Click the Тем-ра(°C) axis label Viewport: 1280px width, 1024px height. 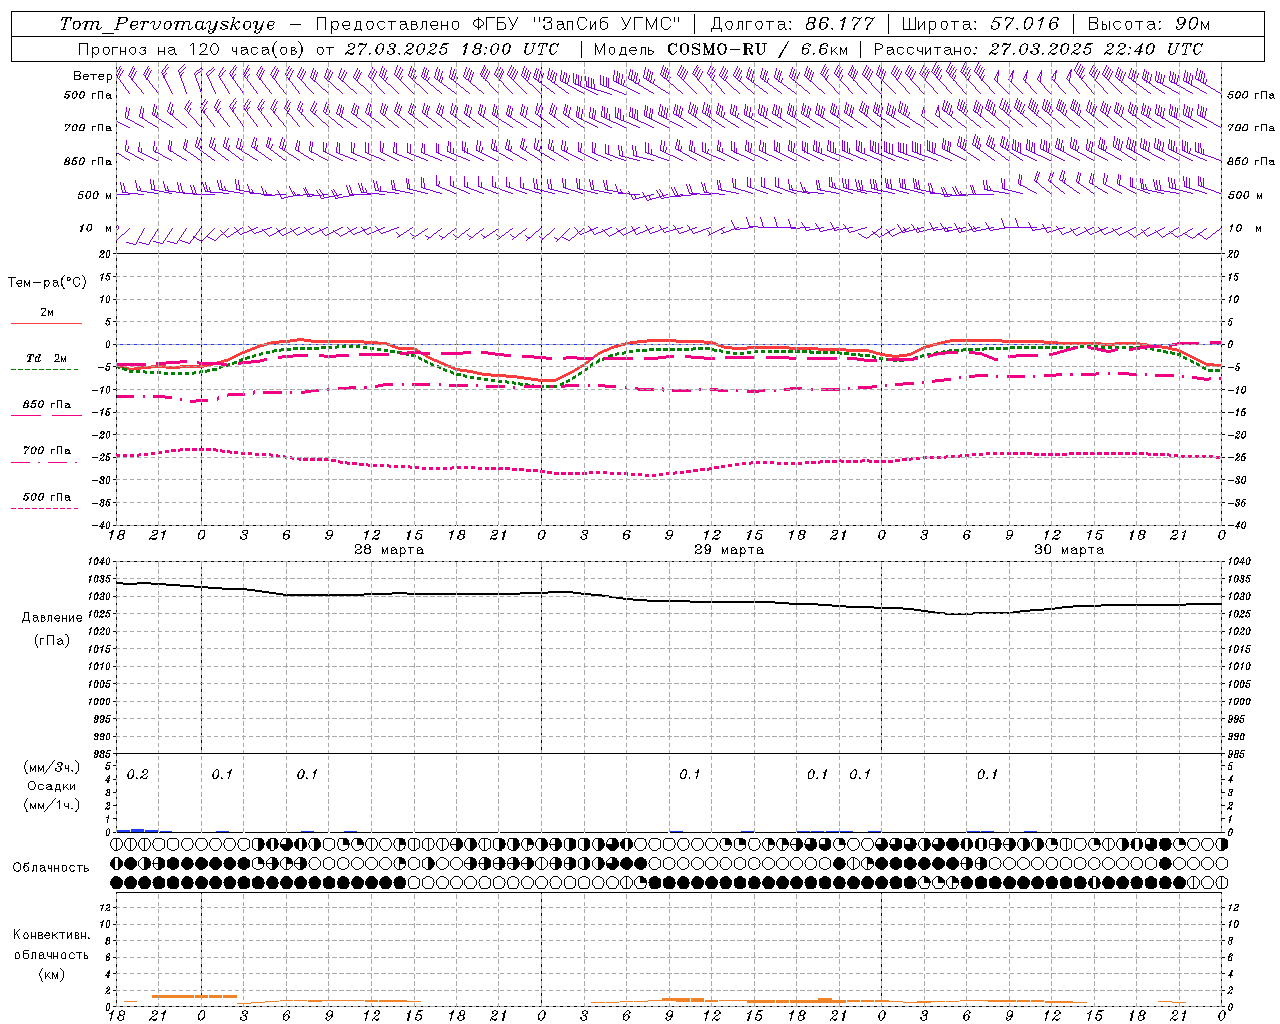tap(47, 283)
